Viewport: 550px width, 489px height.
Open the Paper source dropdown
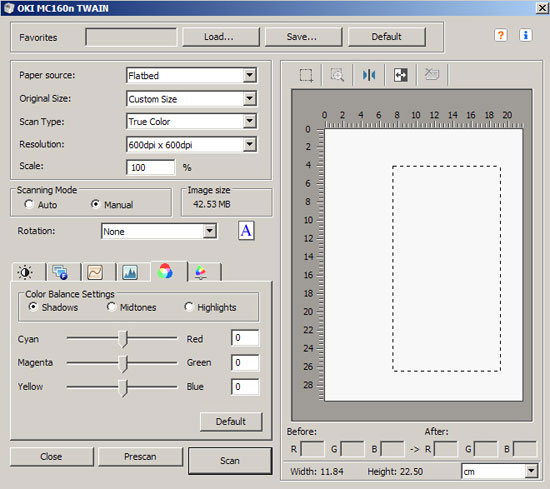point(249,75)
